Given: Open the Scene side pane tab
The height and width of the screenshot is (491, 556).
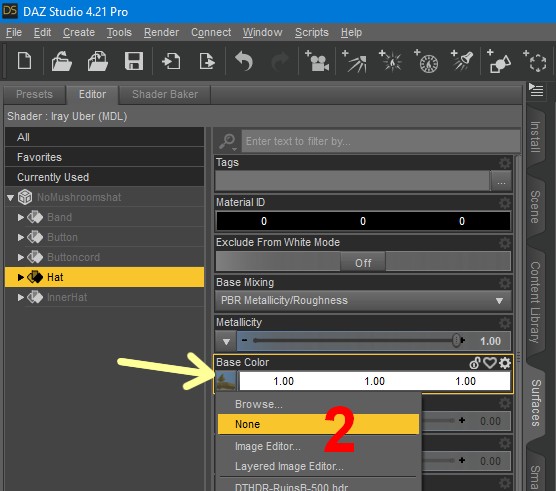Looking at the screenshot, I should coord(535,207).
